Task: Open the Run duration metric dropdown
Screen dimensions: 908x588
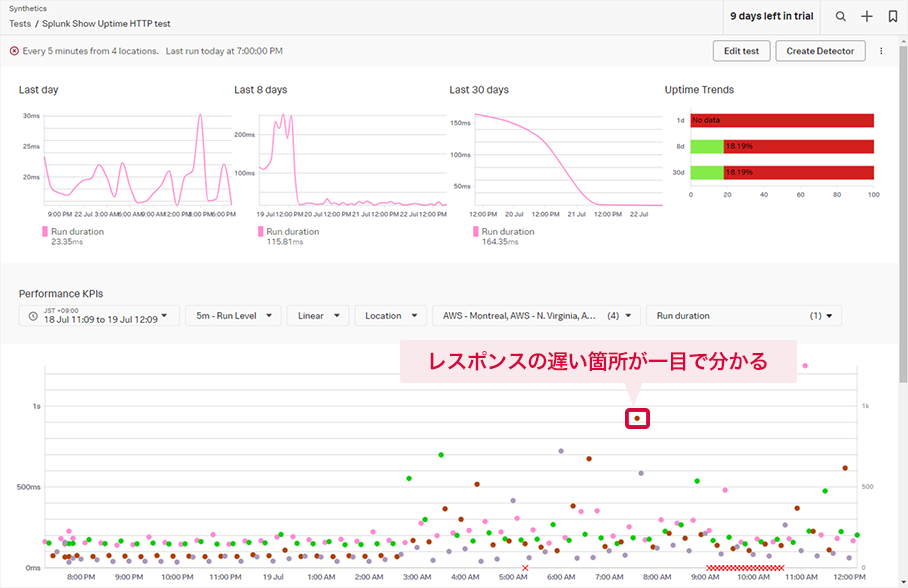Action: point(743,316)
